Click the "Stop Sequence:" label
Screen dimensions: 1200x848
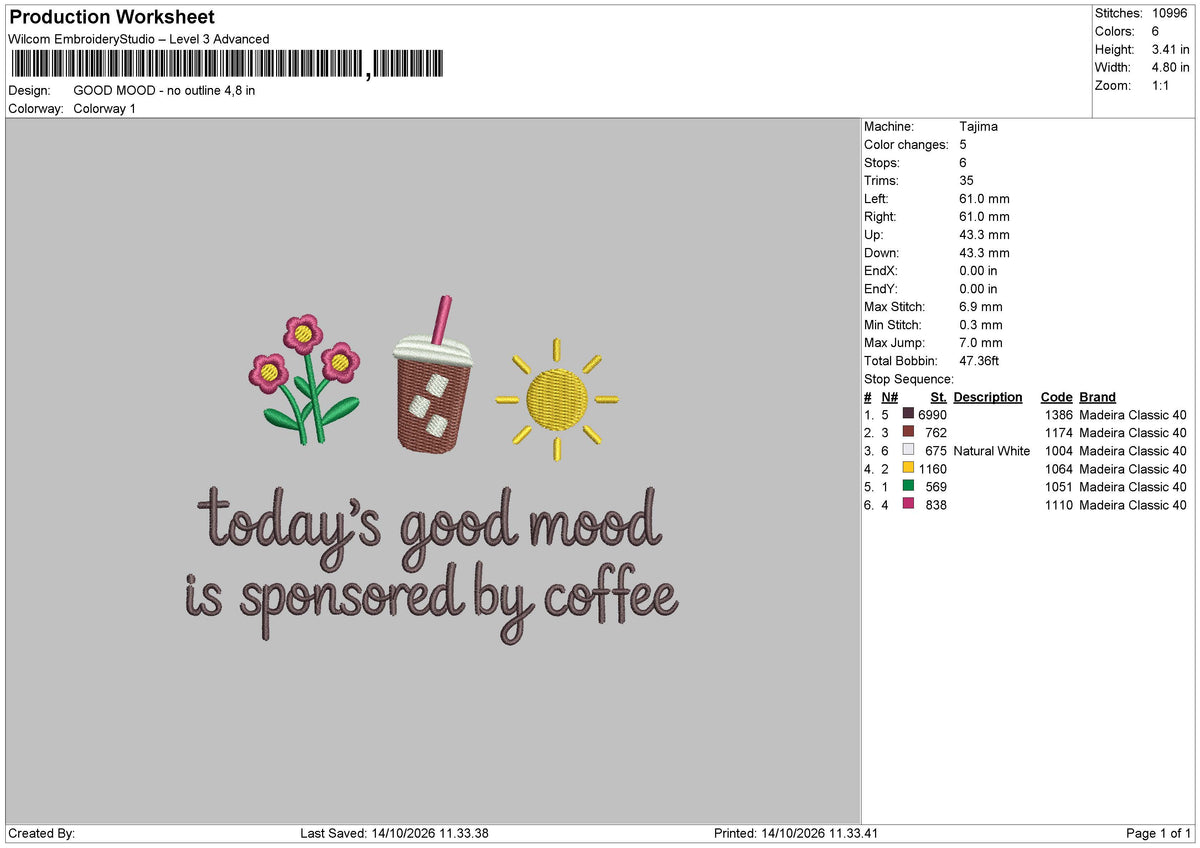point(909,378)
